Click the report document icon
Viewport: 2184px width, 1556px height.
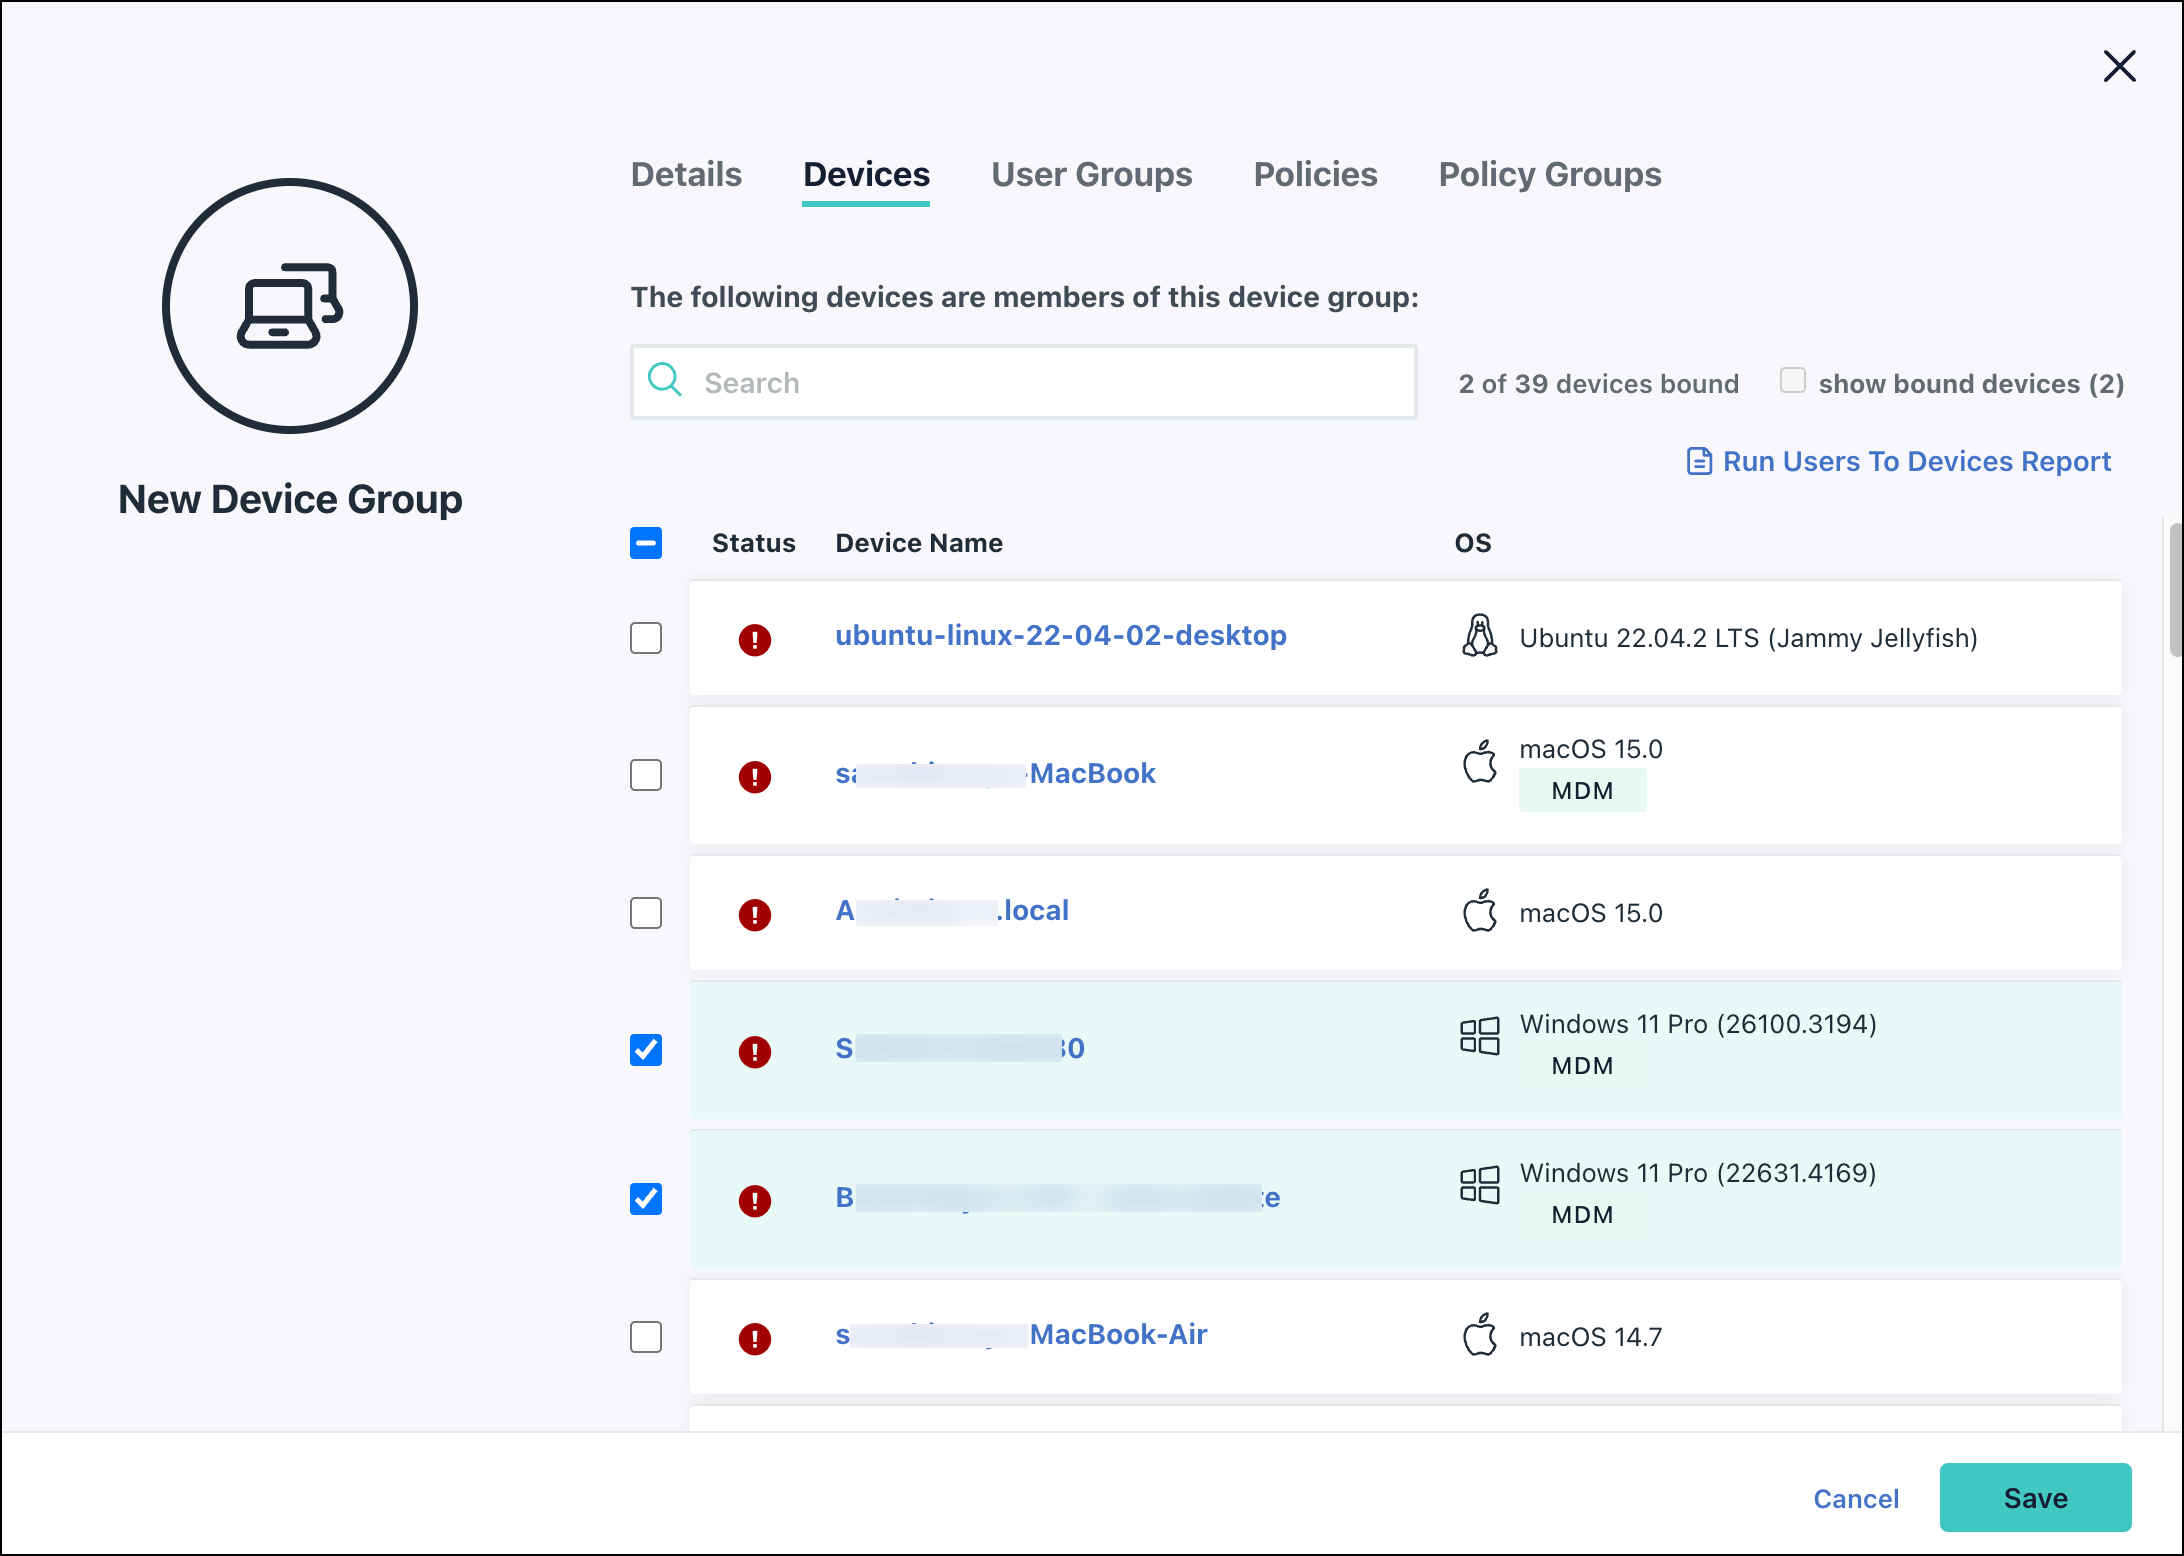pyautogui.click(x=1699, y=462)
